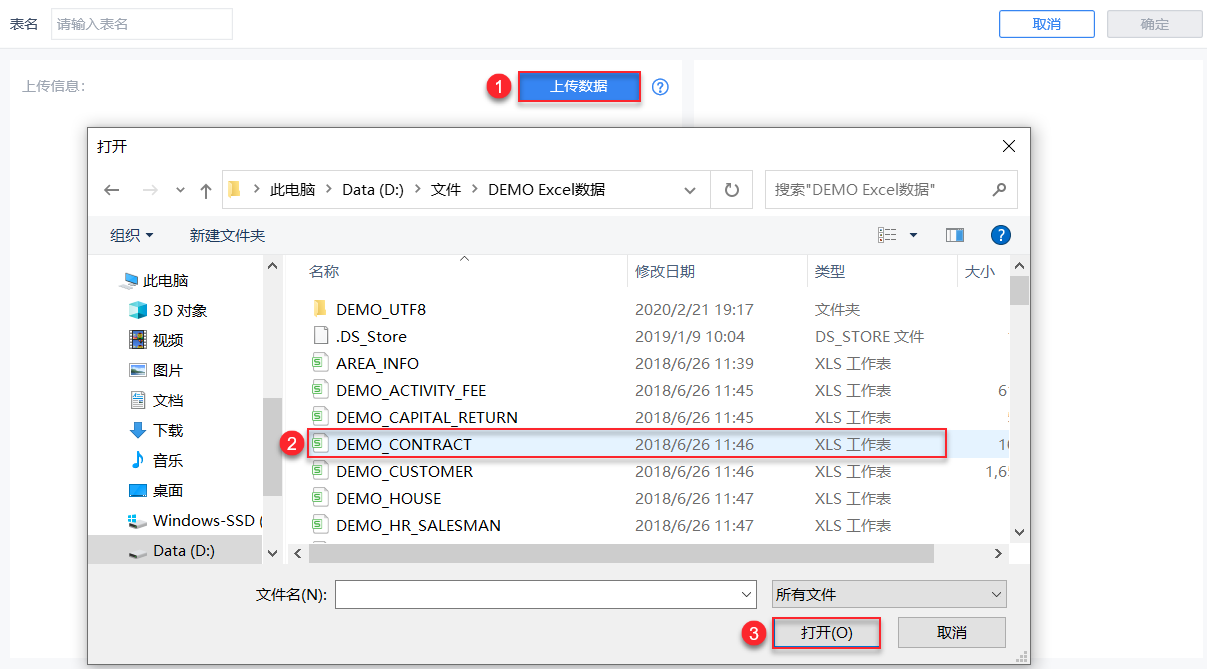This screenshot has width=1207, height=669.
Task: Click DEMO Excel数据 in address path
Action: coord(546,189)
